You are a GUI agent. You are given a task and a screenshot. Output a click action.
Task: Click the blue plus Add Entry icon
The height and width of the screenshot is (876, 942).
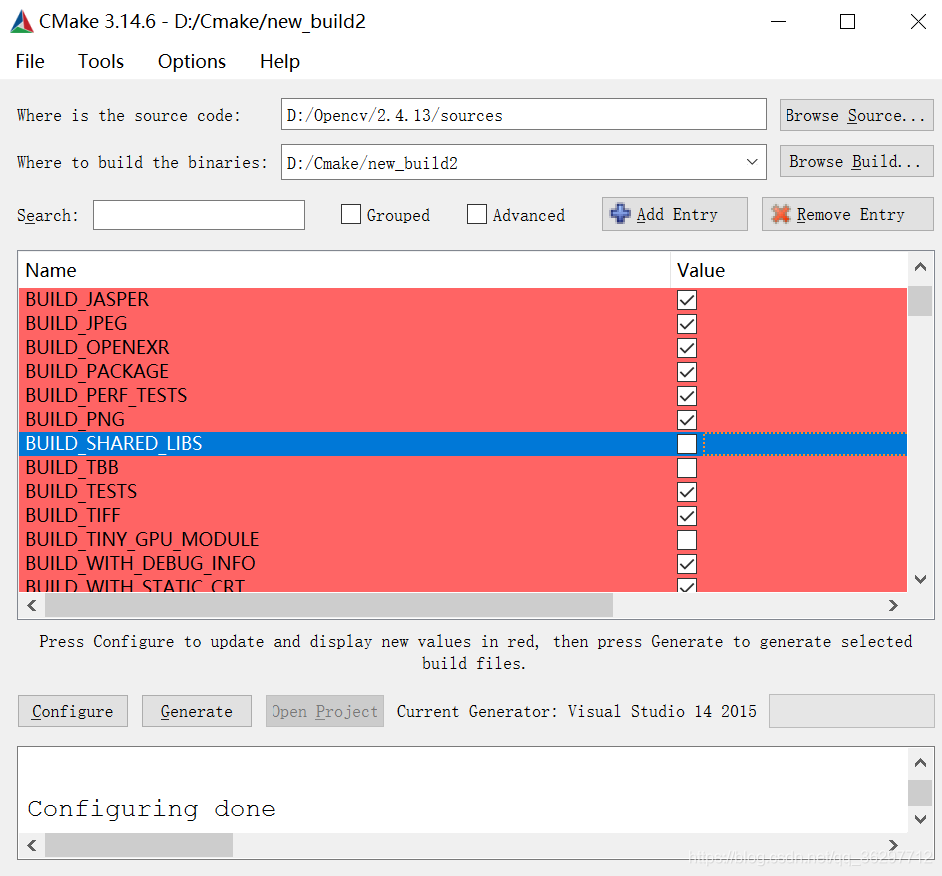pos(620,214)
